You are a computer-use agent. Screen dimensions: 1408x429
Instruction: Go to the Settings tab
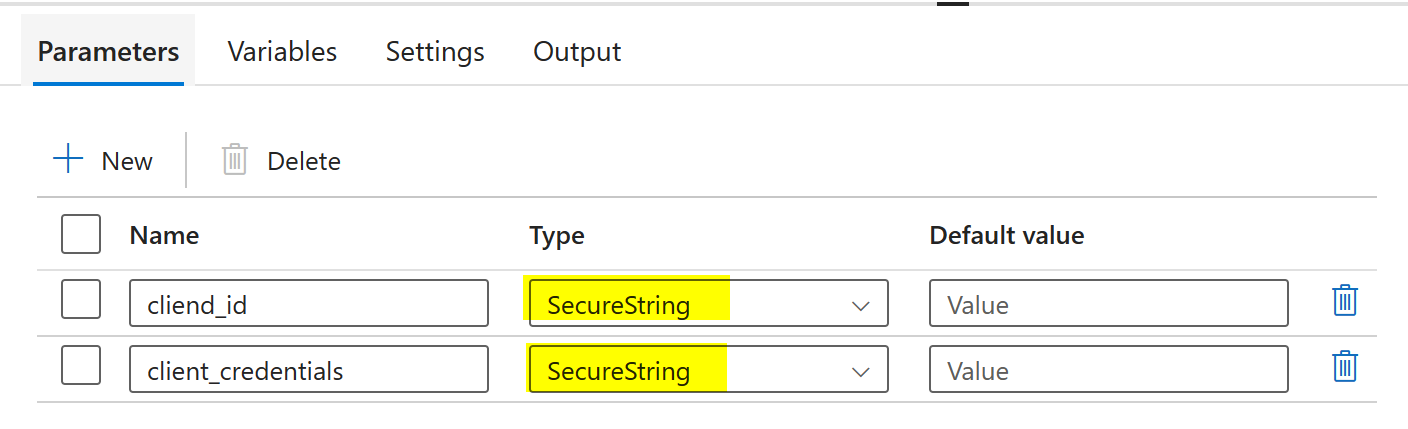click(435, 52)
